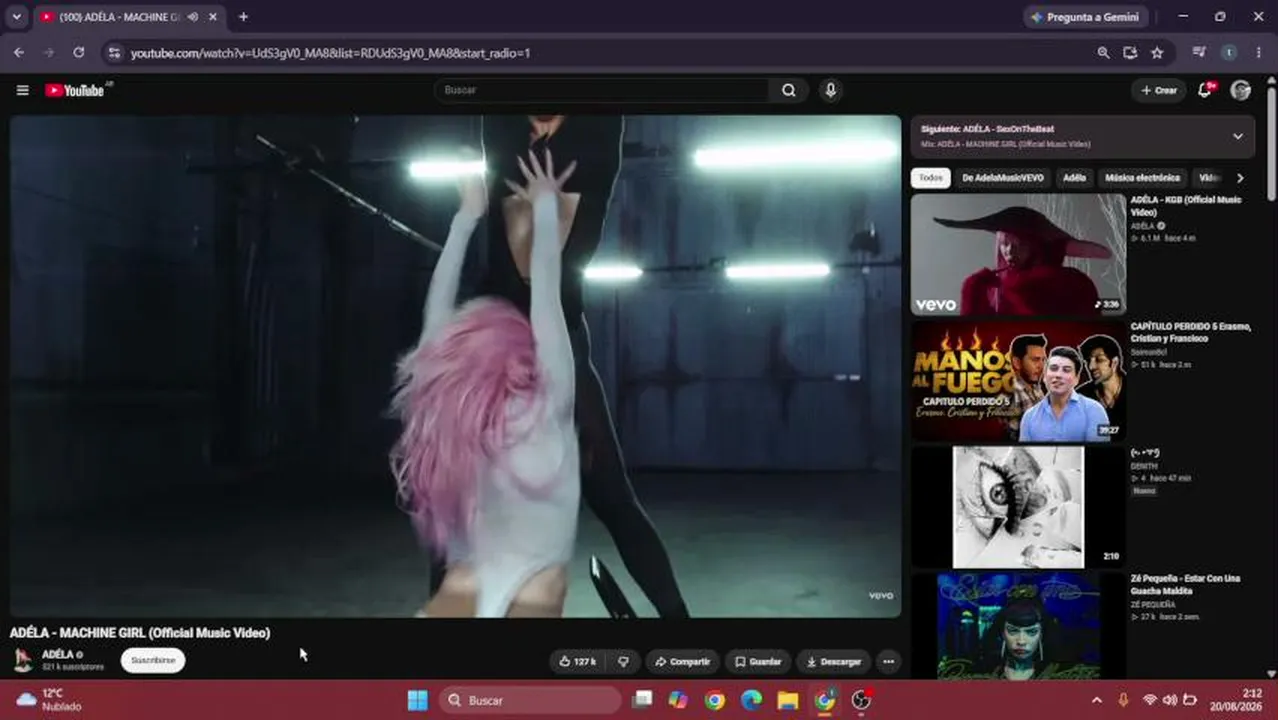Open Zé Pequeña - Estar Con Una title
Image resolution: width=1278 pixels, height=720 pixels.
click(x=1185, y=585)
